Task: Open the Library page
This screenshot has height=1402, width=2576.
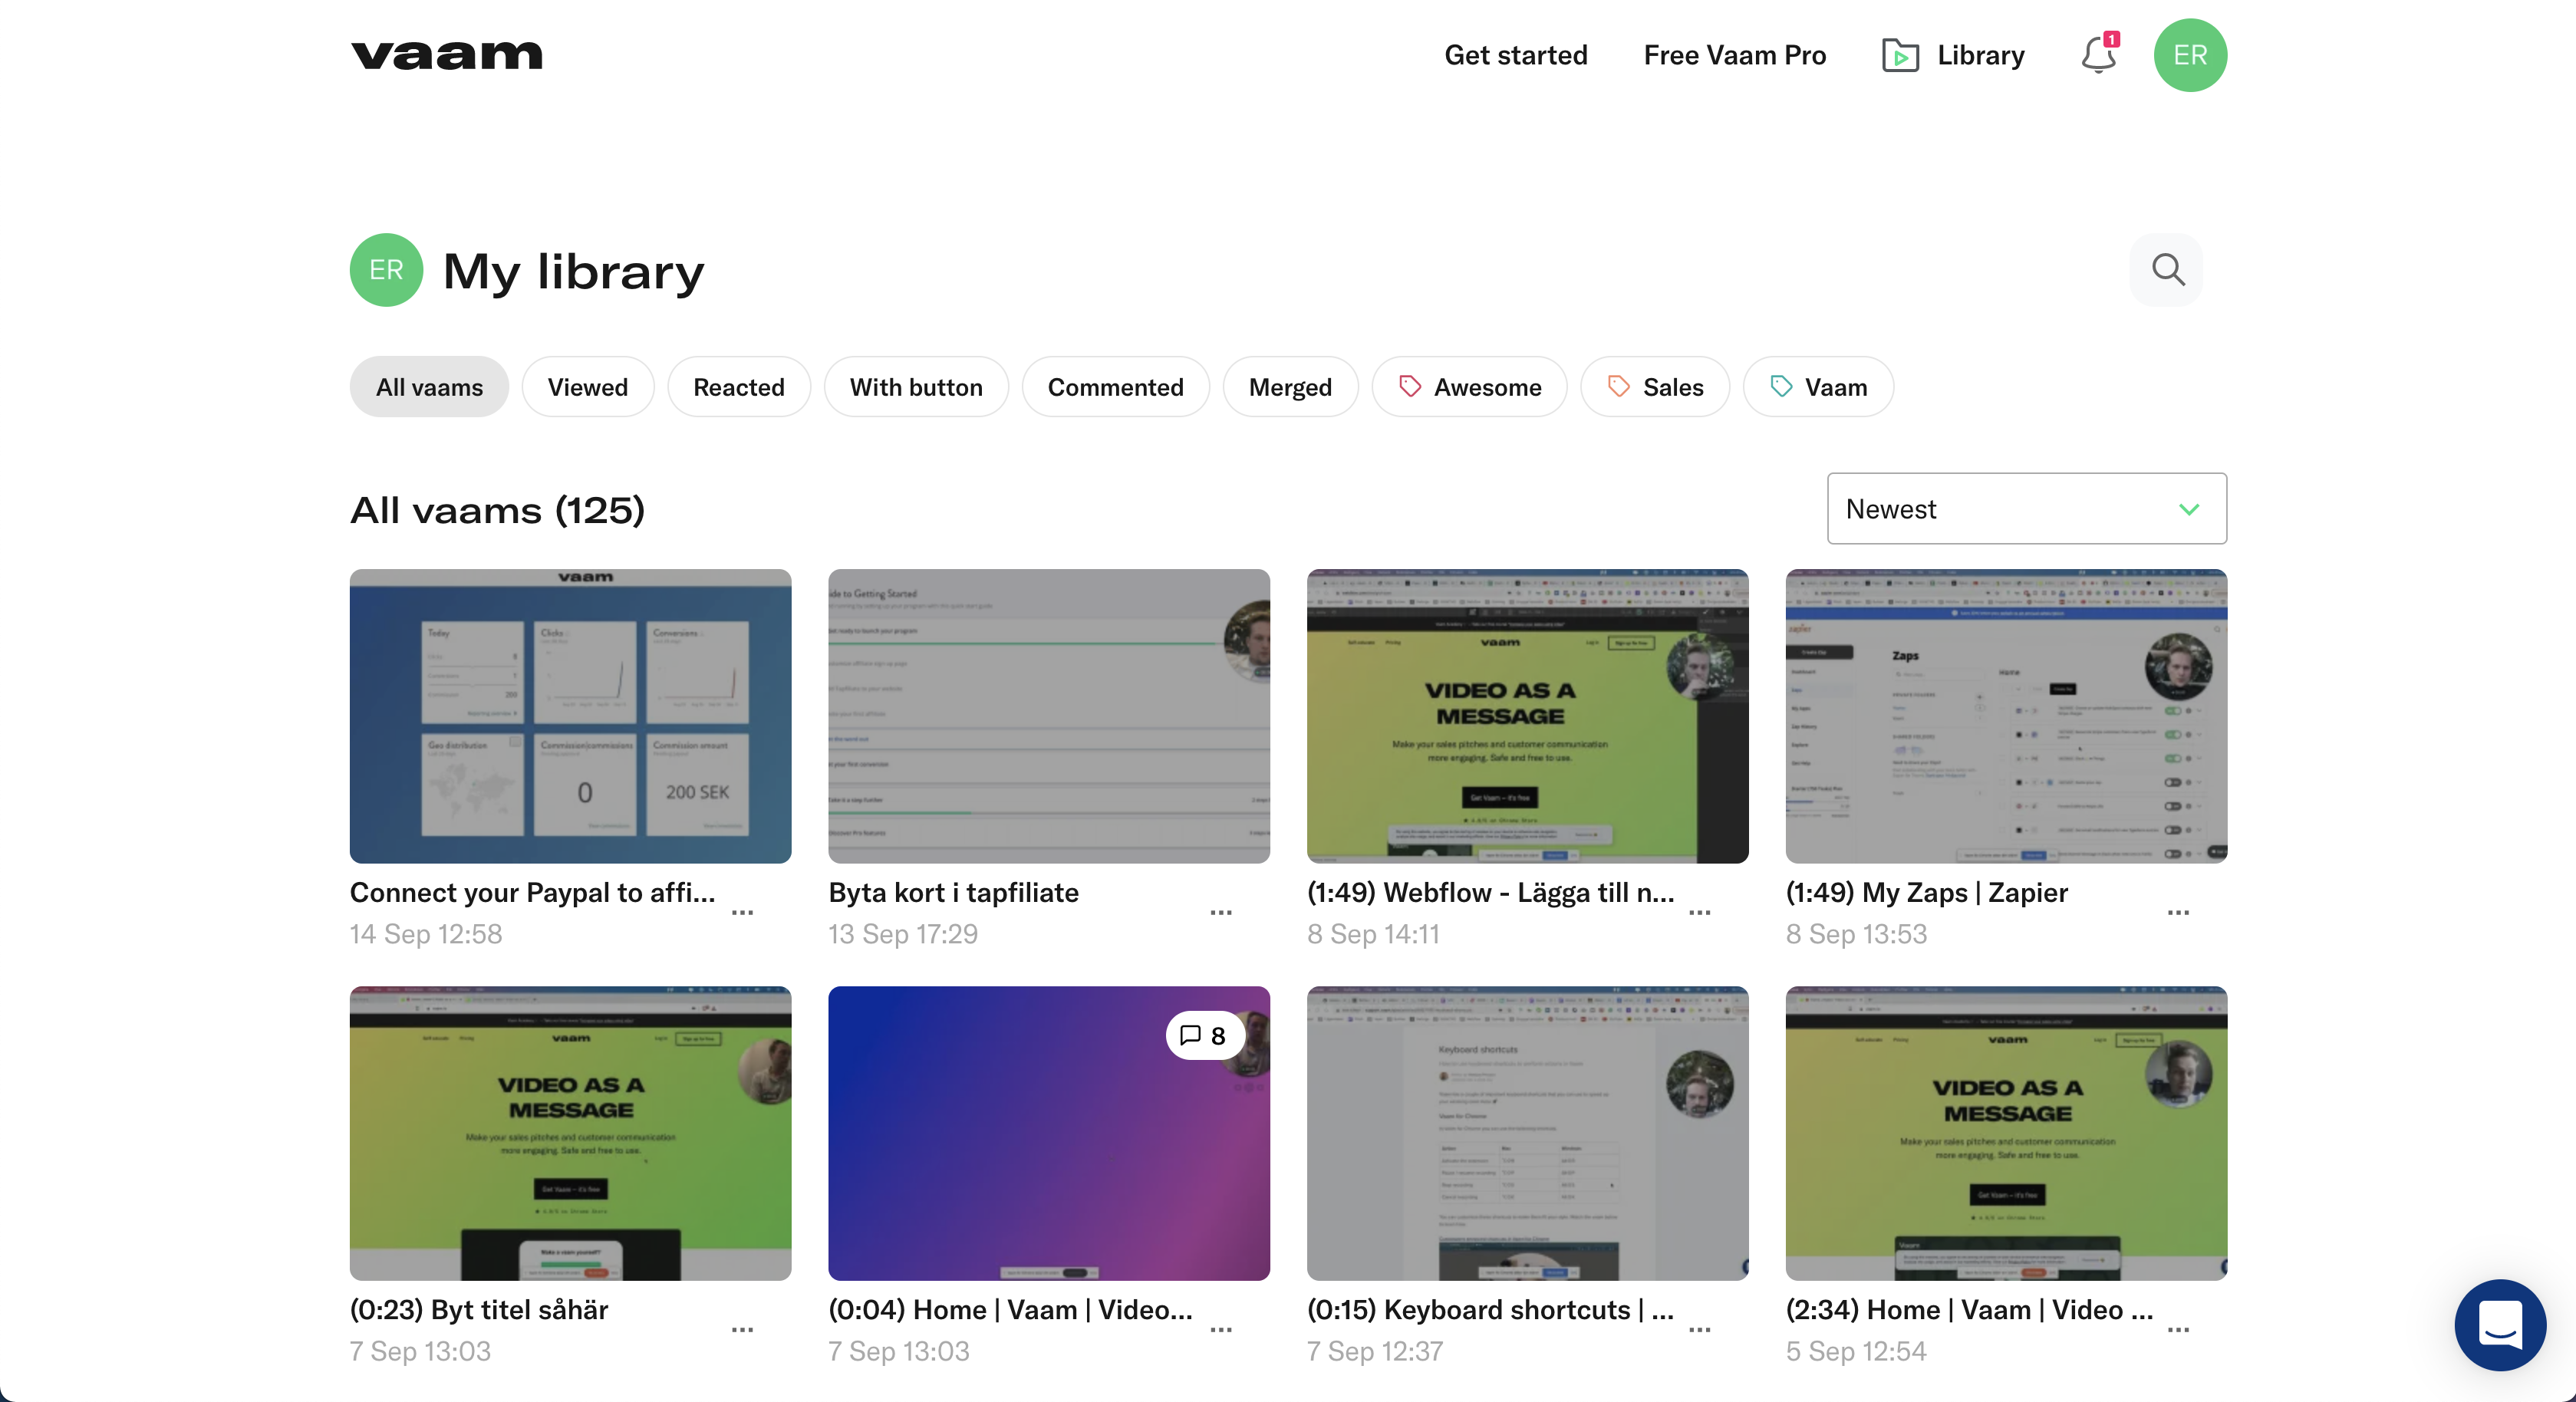Action: pos(1953,55)
